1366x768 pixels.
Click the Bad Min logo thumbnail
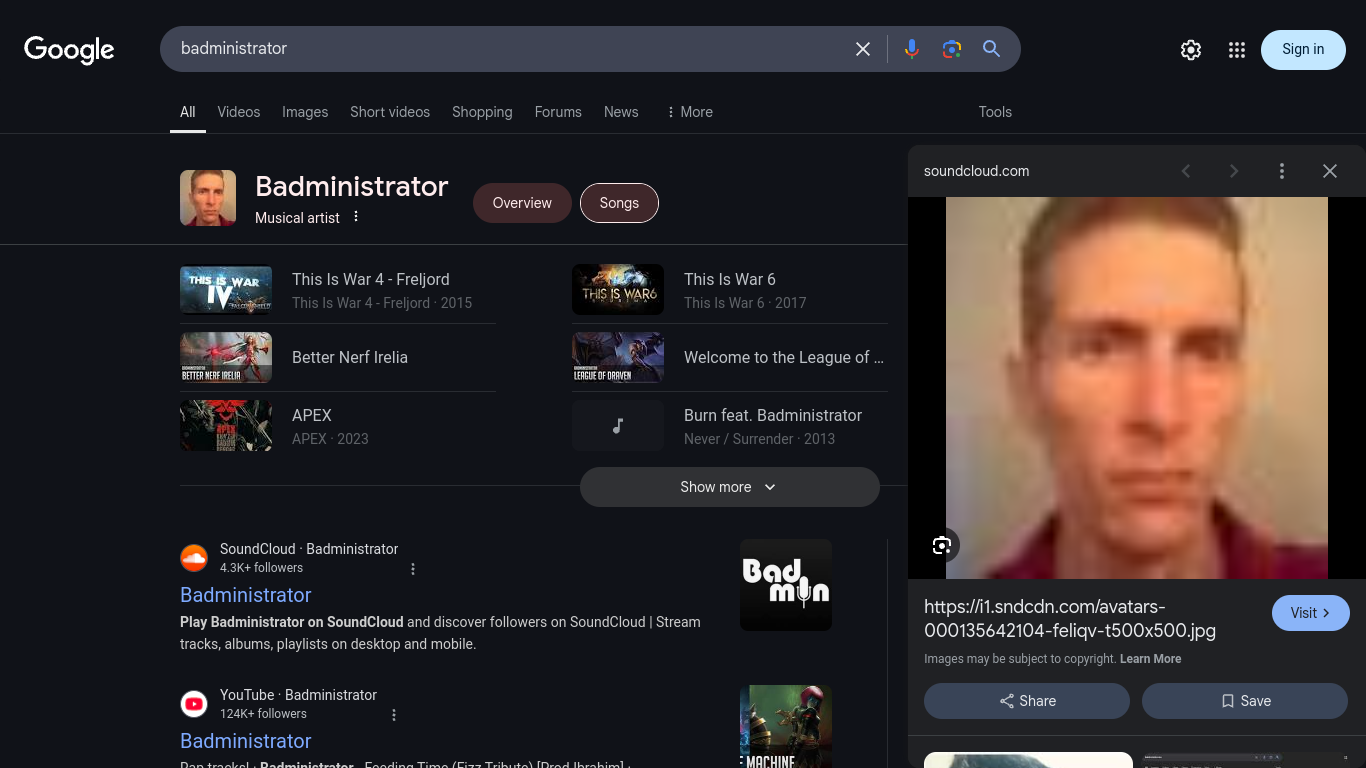(x=786, y=585)
